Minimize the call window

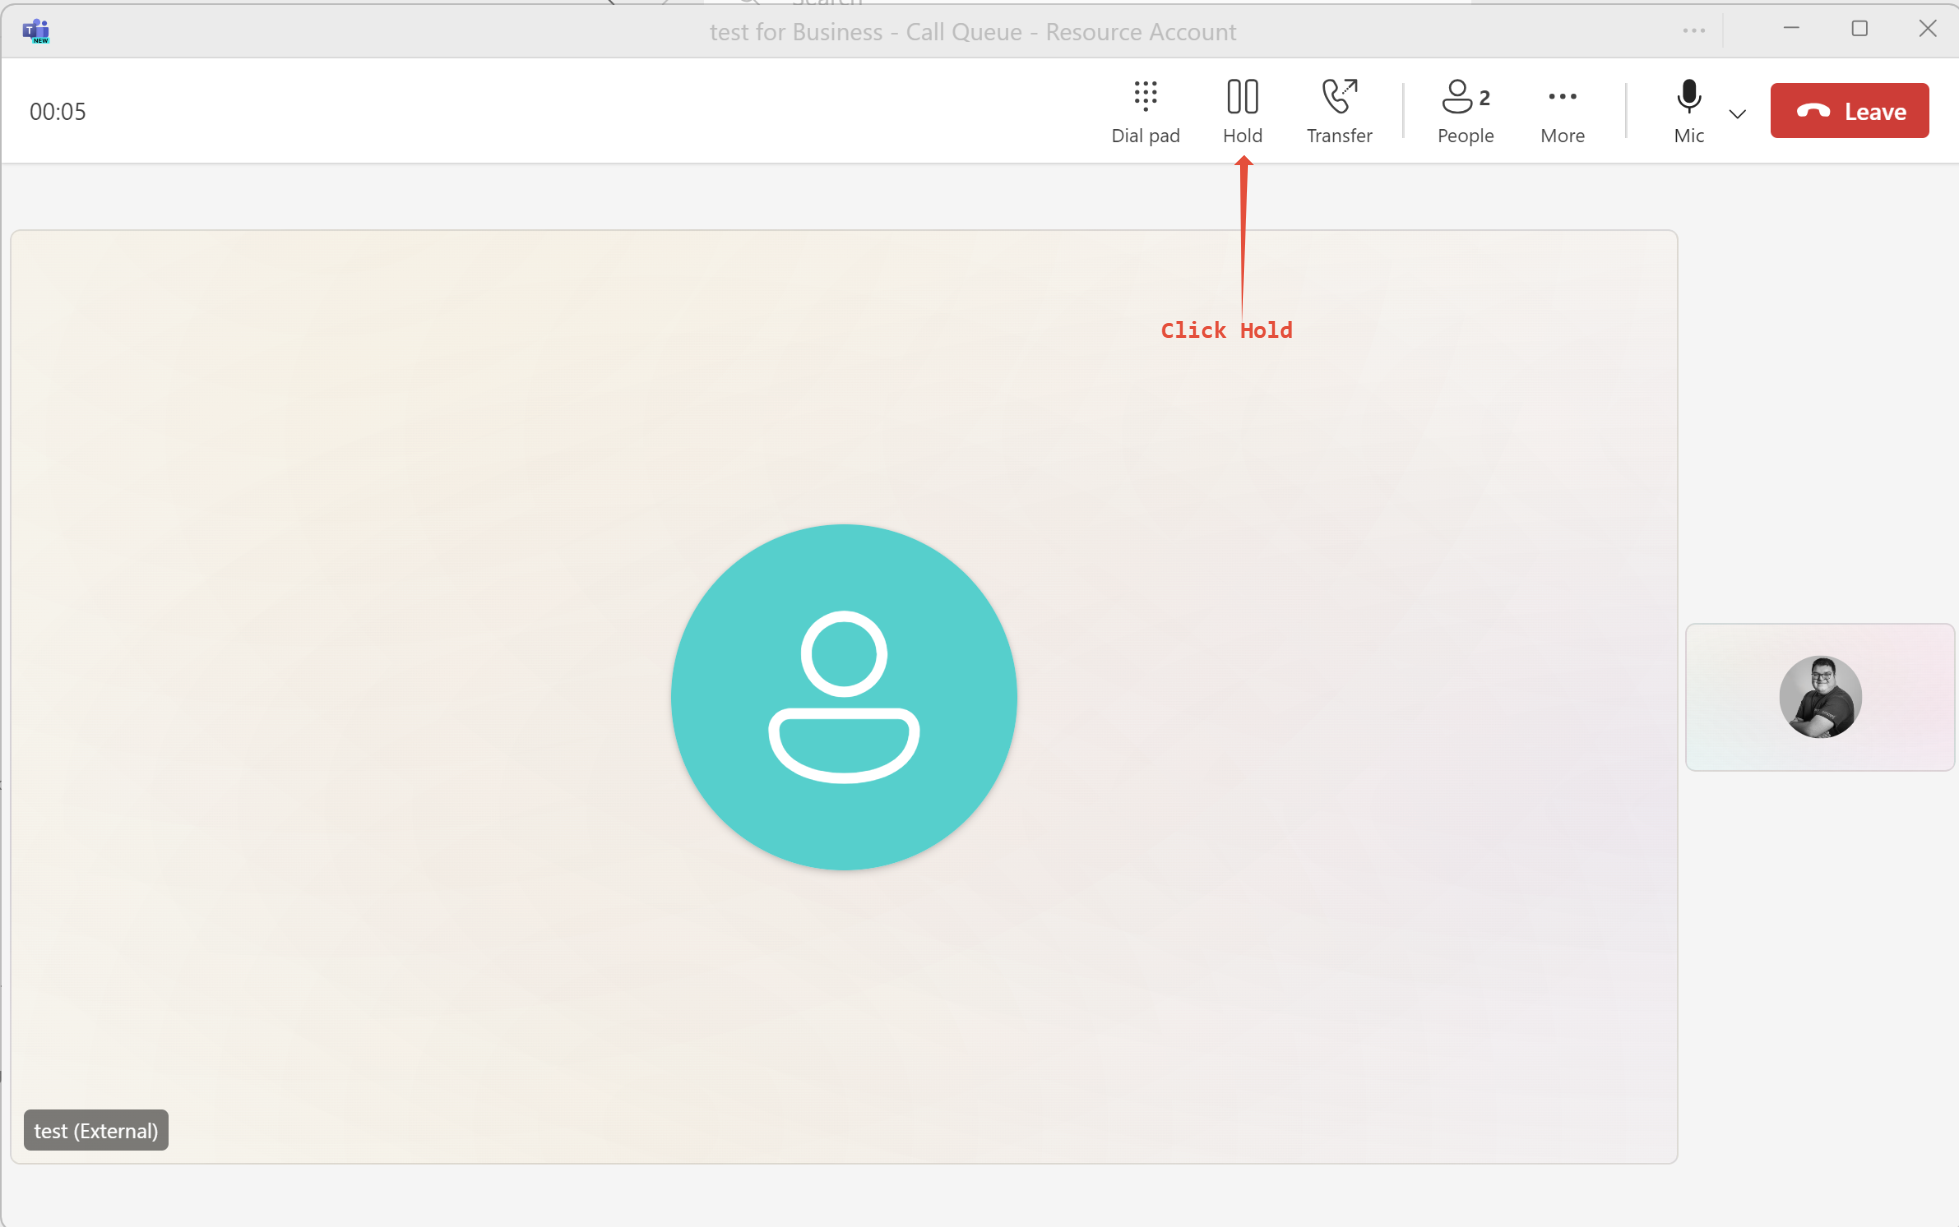tap(1791, 29)
